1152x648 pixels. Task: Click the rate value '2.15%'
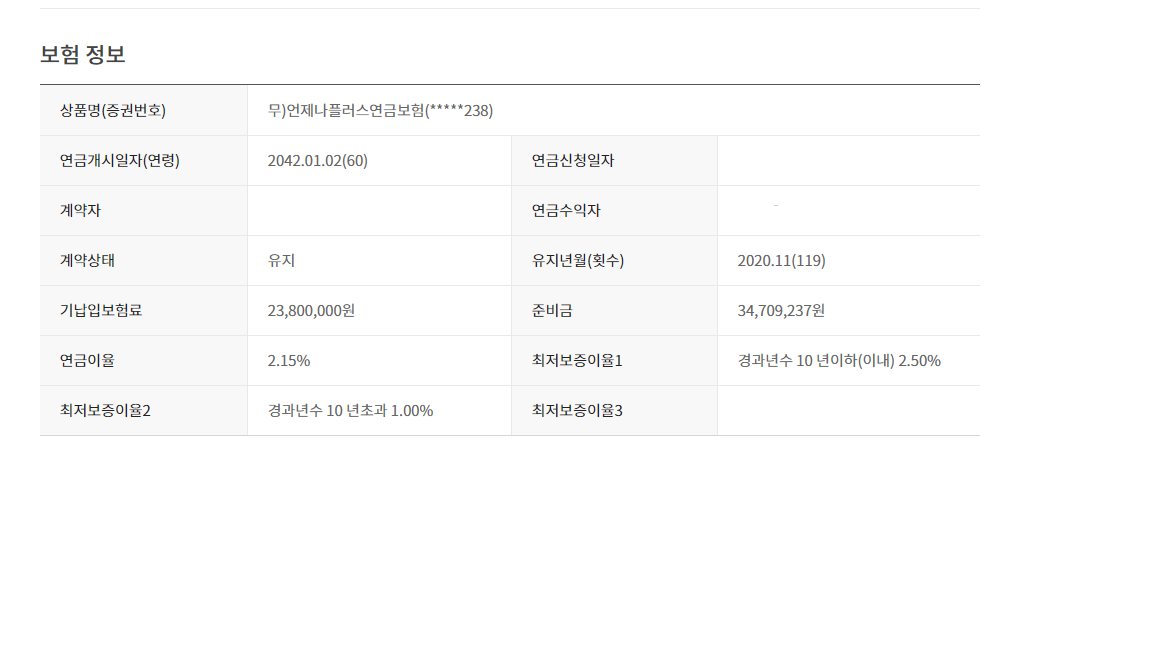tap(289, 360)
